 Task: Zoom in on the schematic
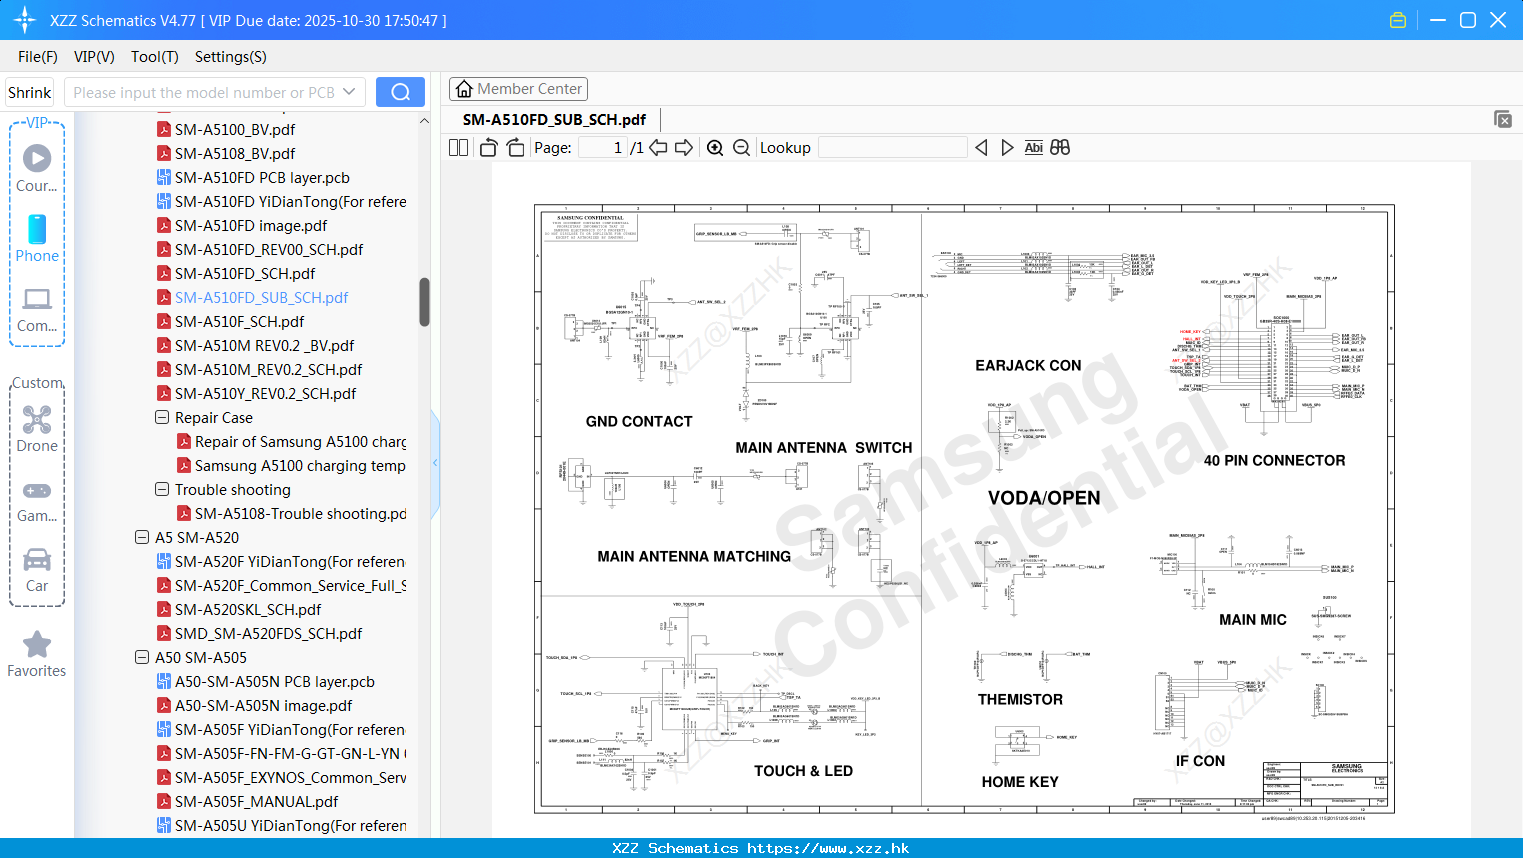[x=715, y=147]
